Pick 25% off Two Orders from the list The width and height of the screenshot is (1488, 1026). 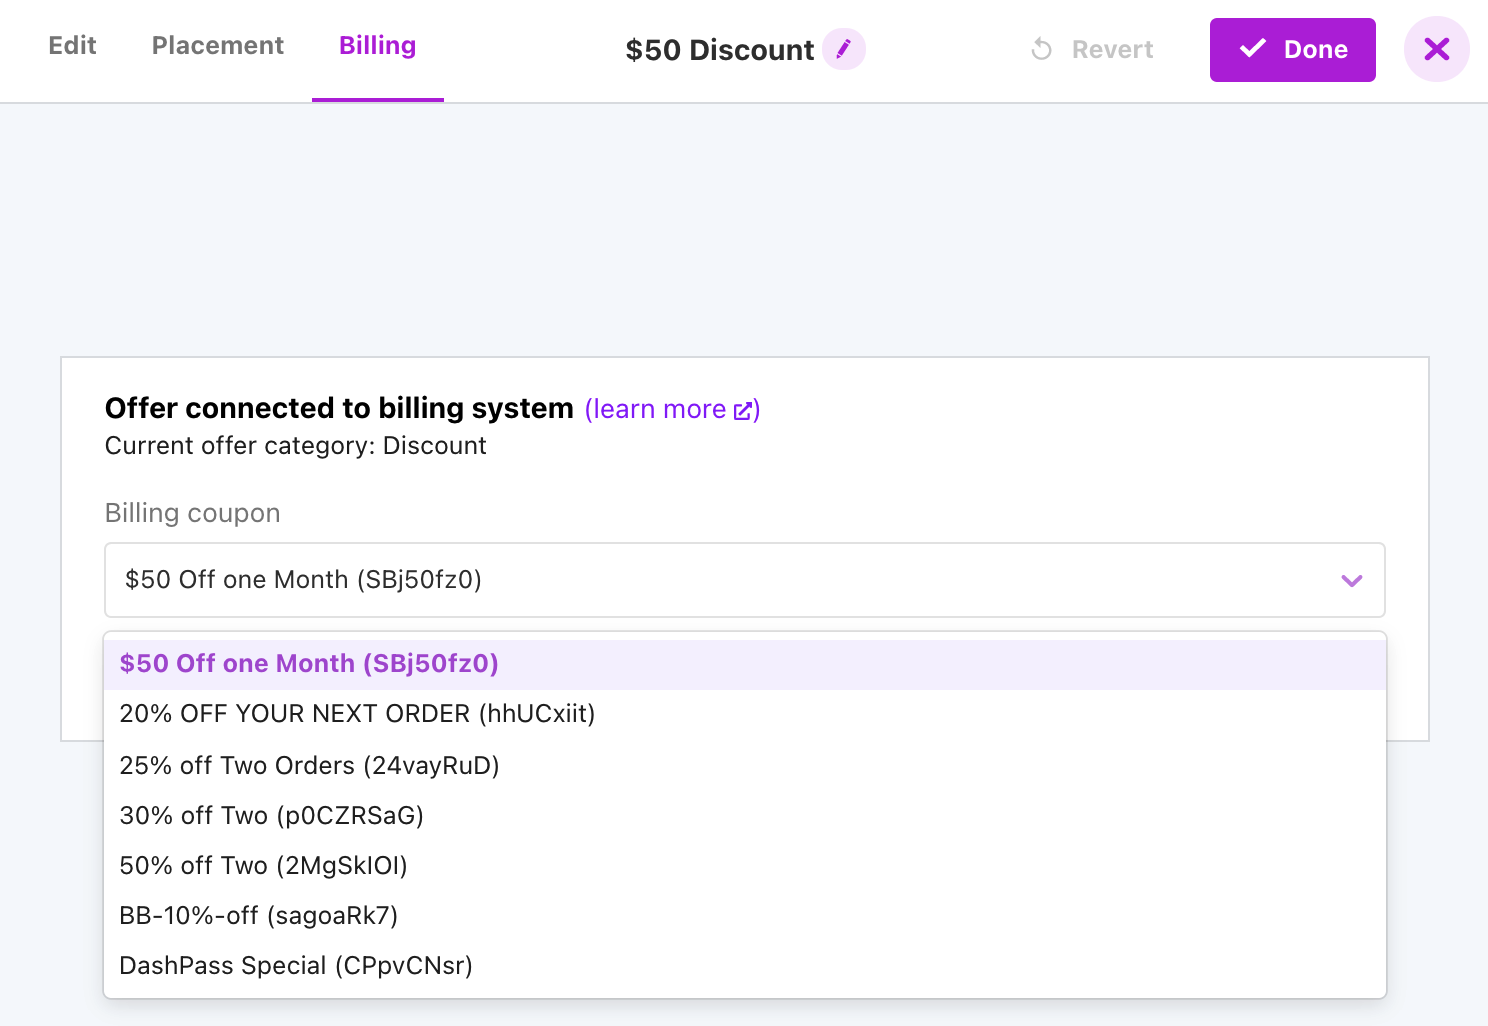[x=309, y=765]
